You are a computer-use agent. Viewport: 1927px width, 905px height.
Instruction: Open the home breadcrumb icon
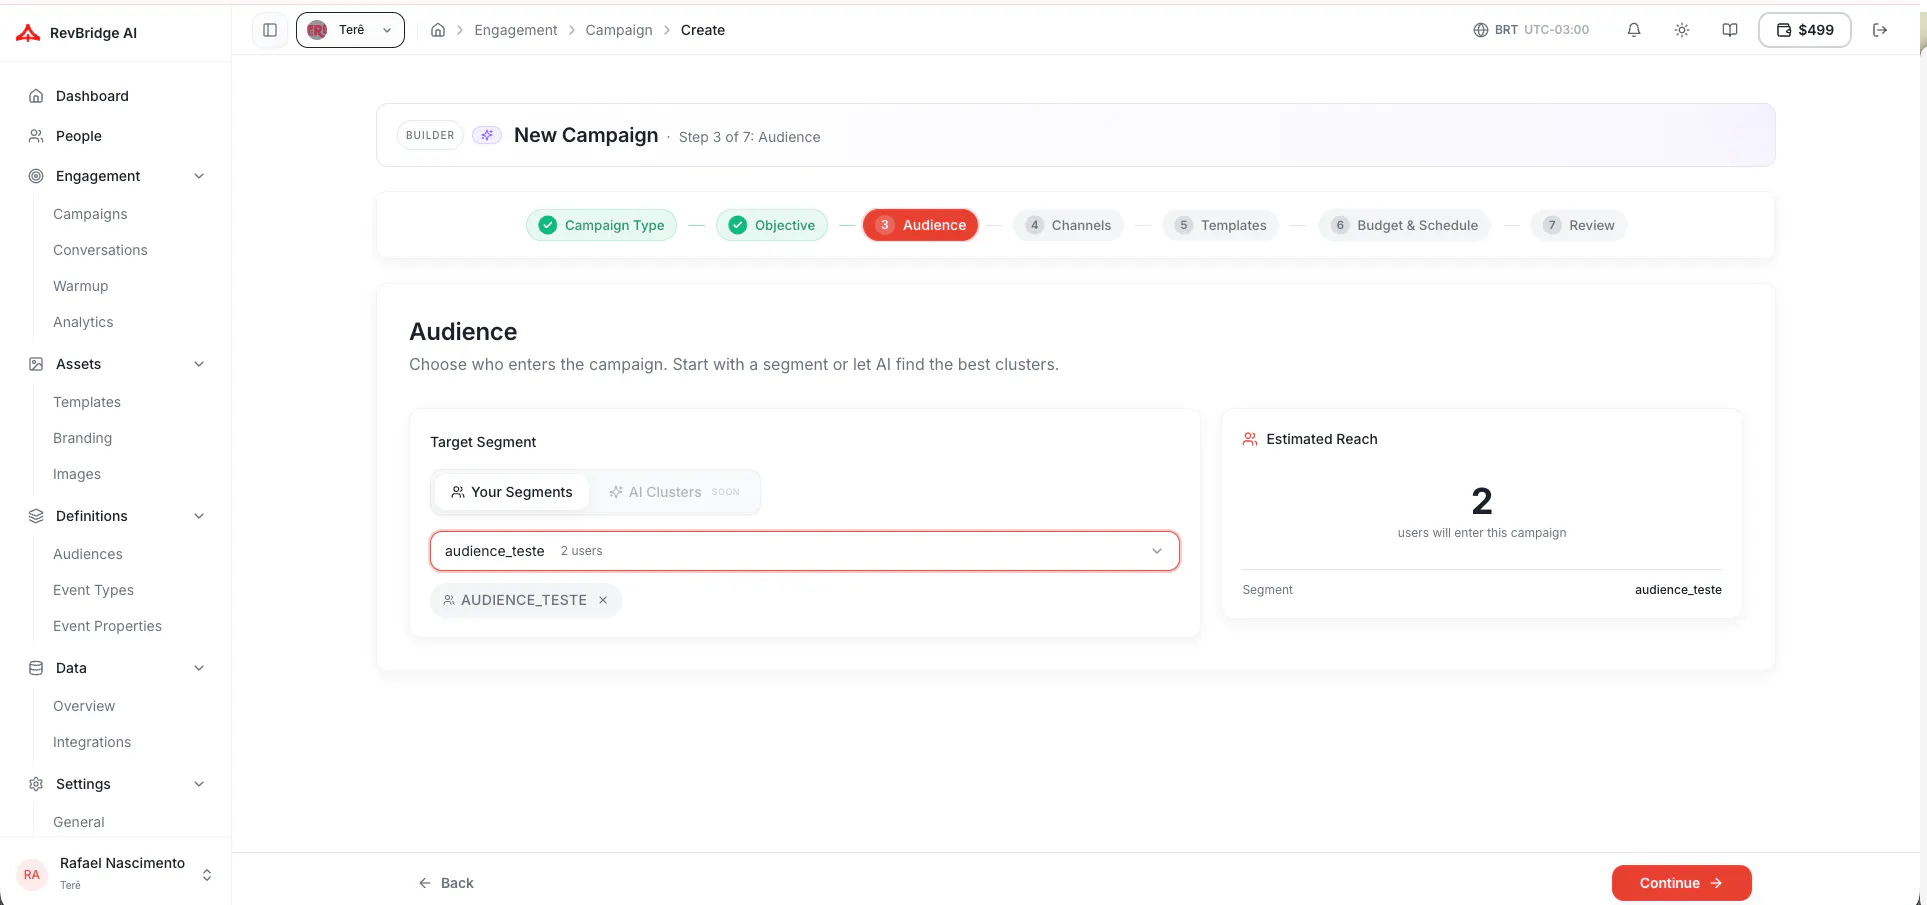(438, 30)
